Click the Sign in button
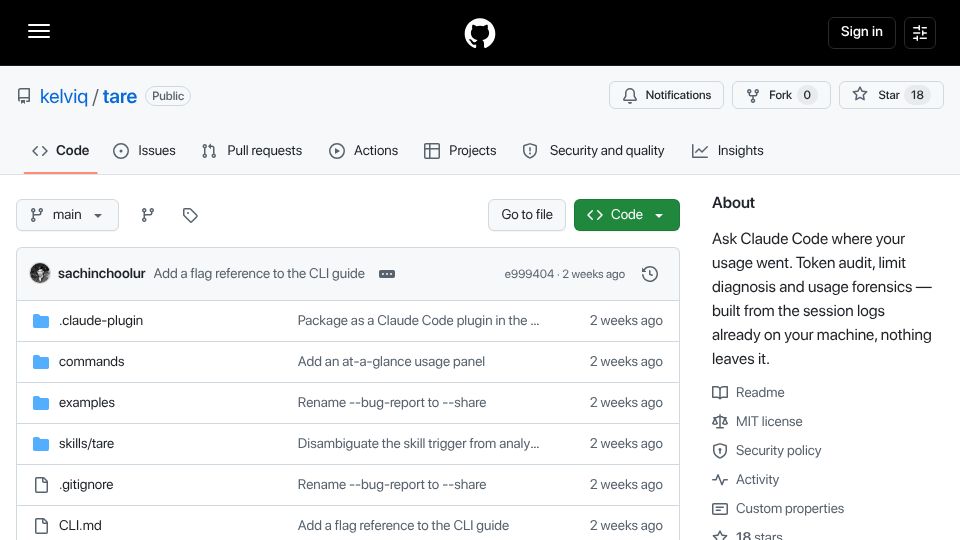 tap(861, 32)
